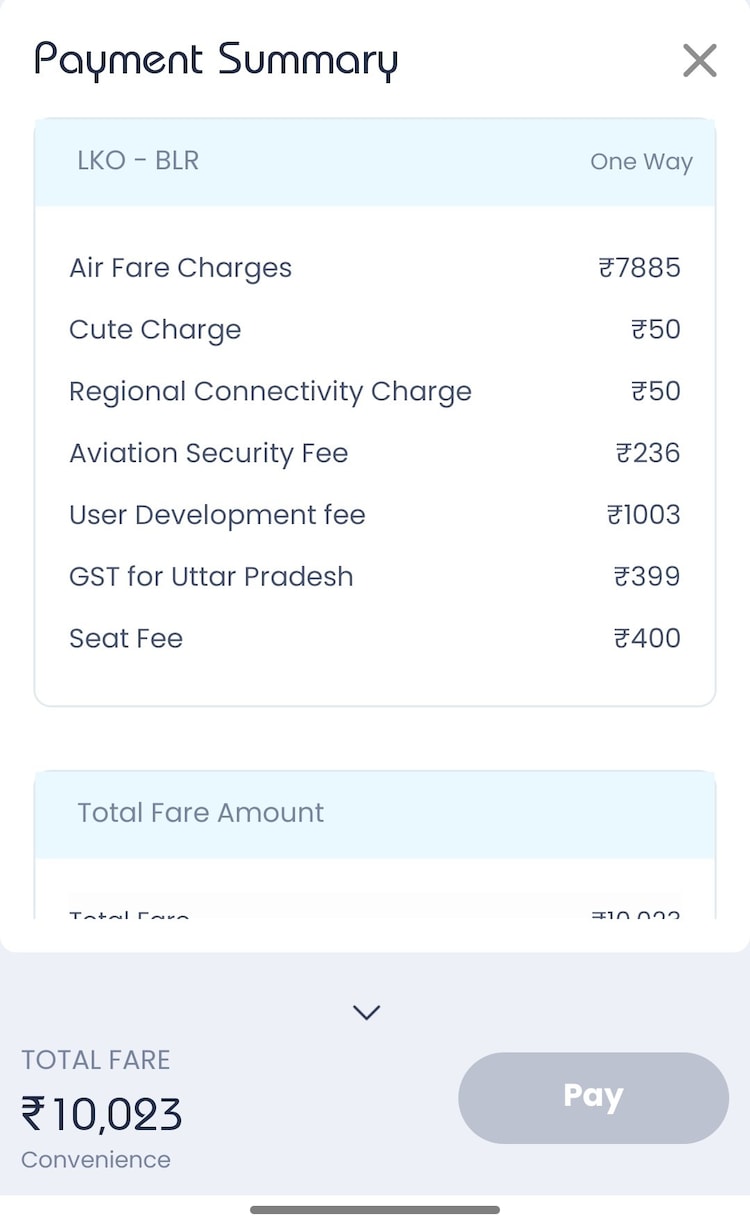This screenshot has width=750, height=1228.
Task: Tap the Convenience label under total
Action: coord(96,1160)
